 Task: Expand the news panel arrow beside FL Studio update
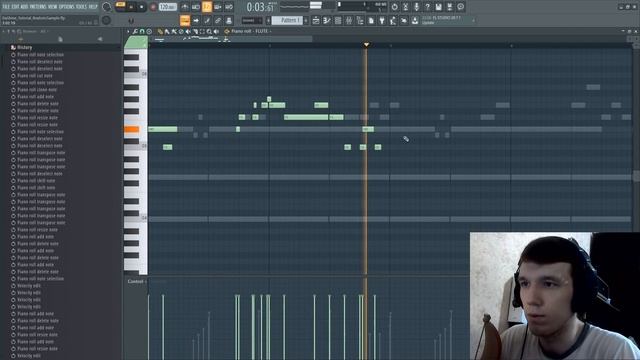tap(473, 20)
